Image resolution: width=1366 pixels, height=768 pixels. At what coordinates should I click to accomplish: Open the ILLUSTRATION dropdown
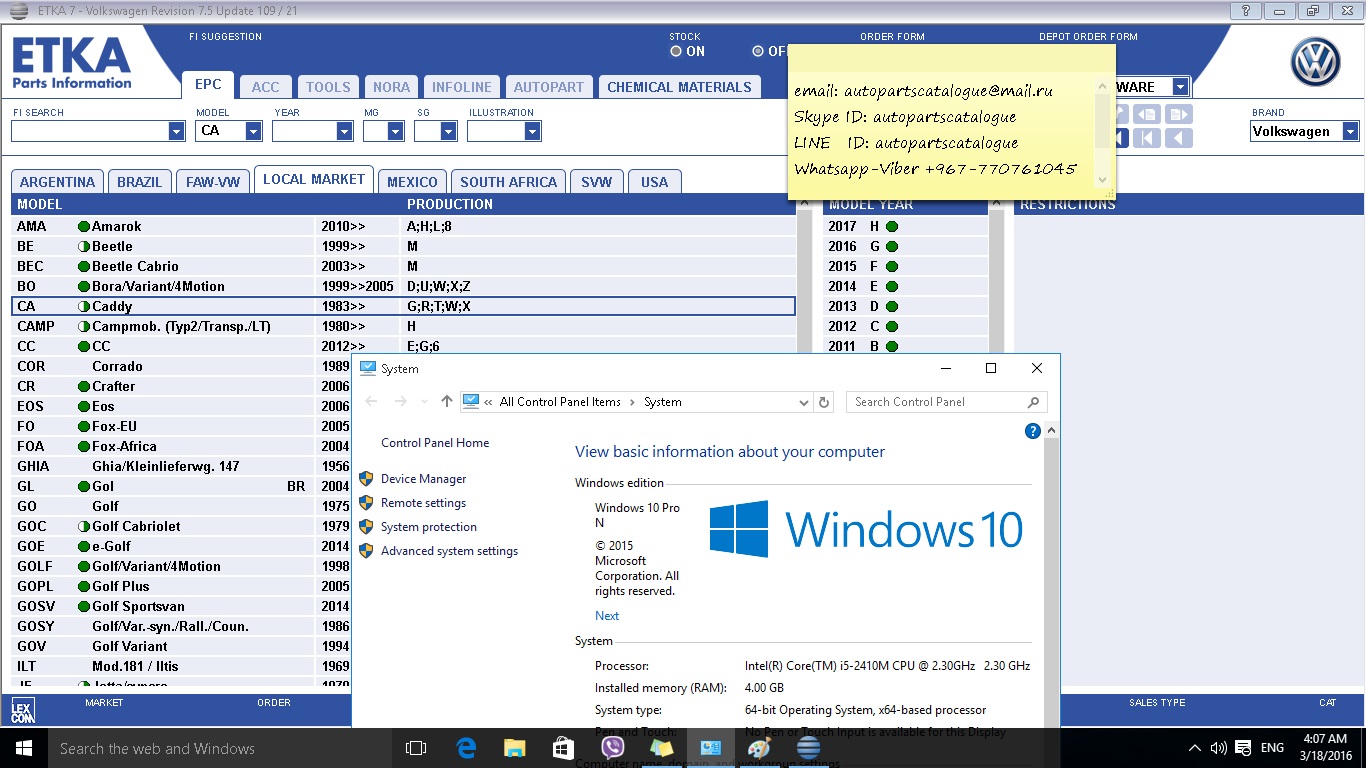[533, 131]
